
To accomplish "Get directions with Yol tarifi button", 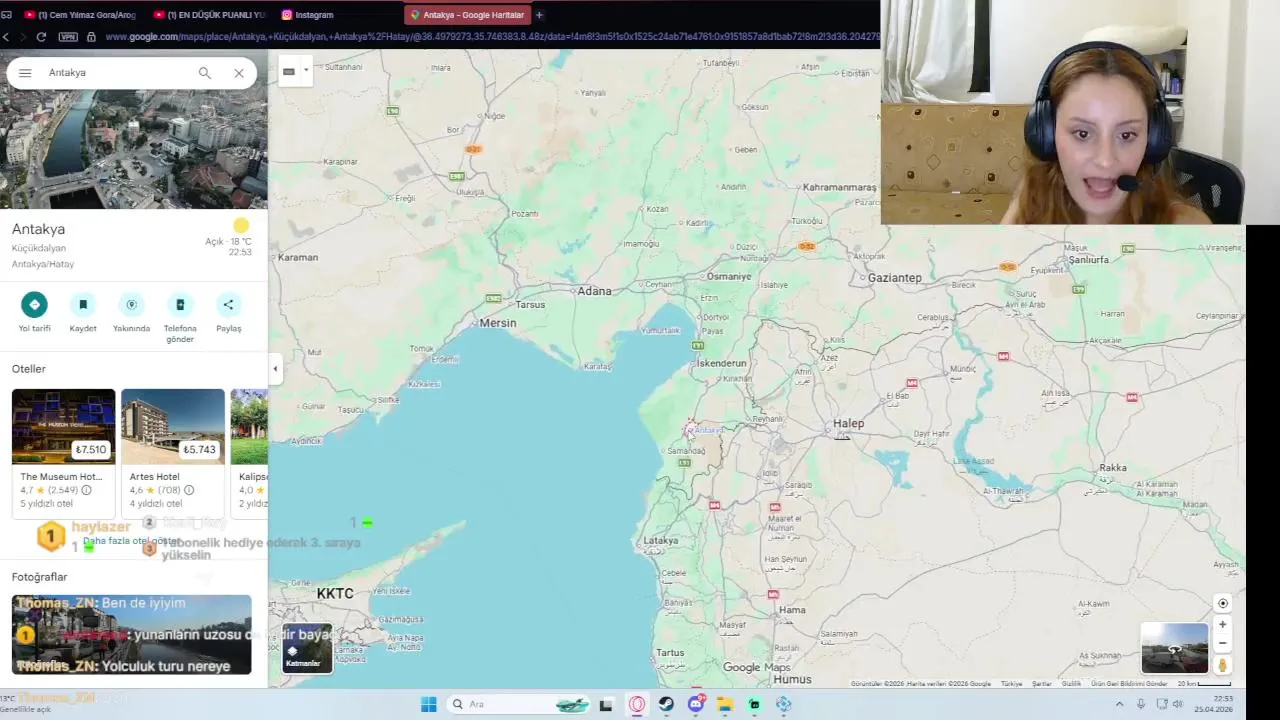I will [x=34, y=305].
